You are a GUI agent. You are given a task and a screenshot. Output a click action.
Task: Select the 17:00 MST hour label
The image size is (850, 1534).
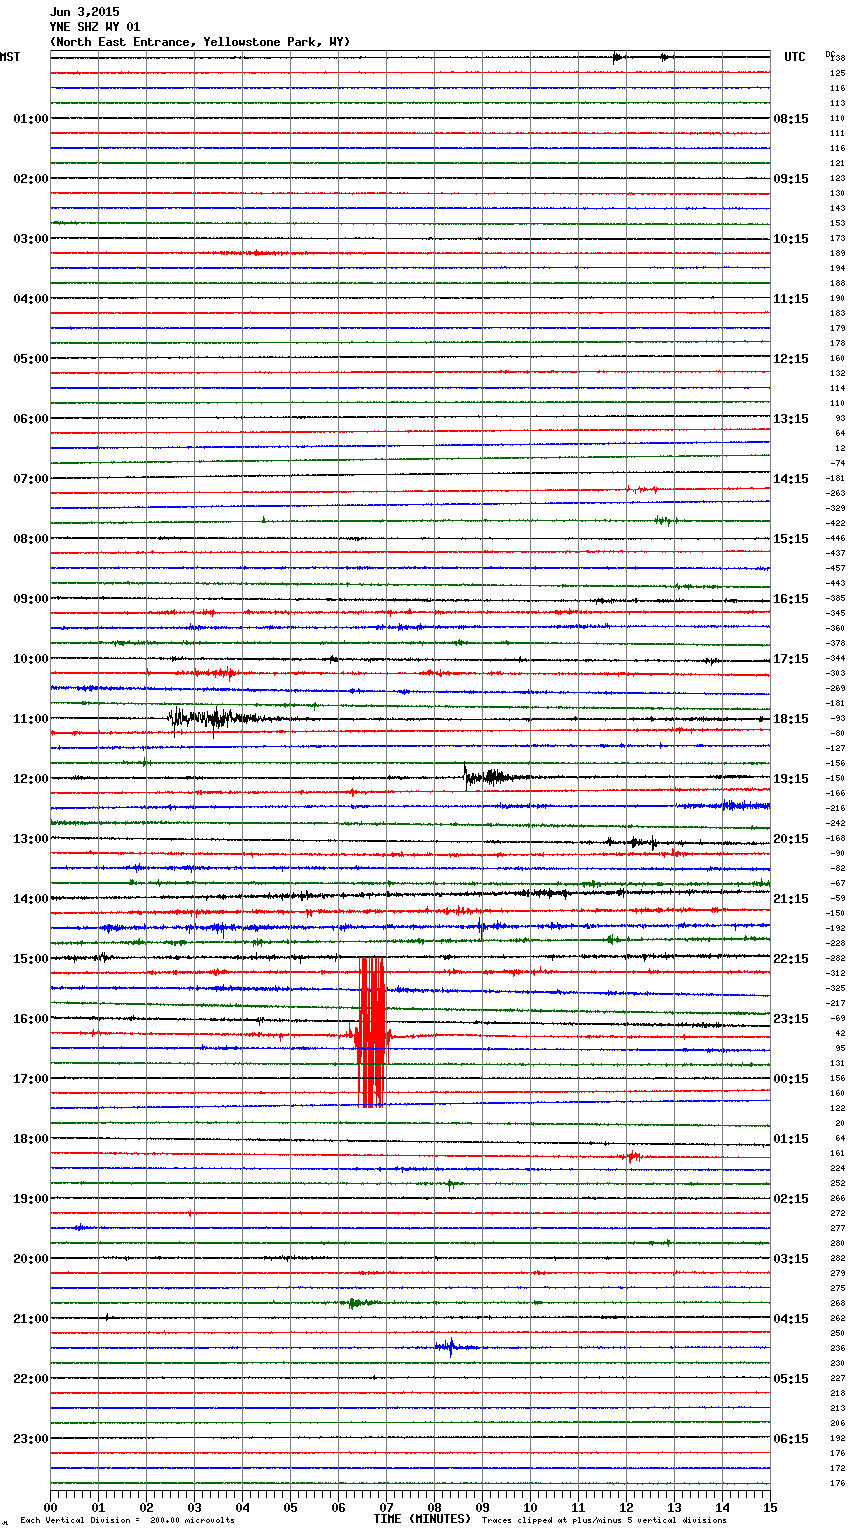pyautogui.click(x=30, y=1079)
